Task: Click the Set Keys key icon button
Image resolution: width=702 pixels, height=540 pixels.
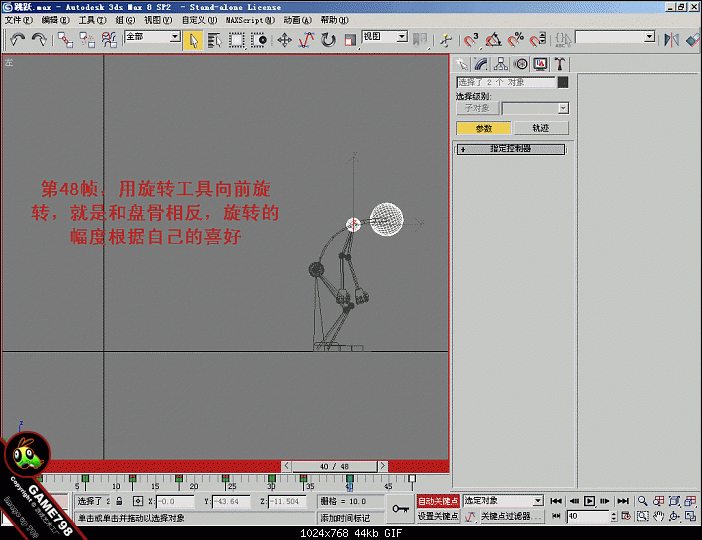Action: pos(400,509)
